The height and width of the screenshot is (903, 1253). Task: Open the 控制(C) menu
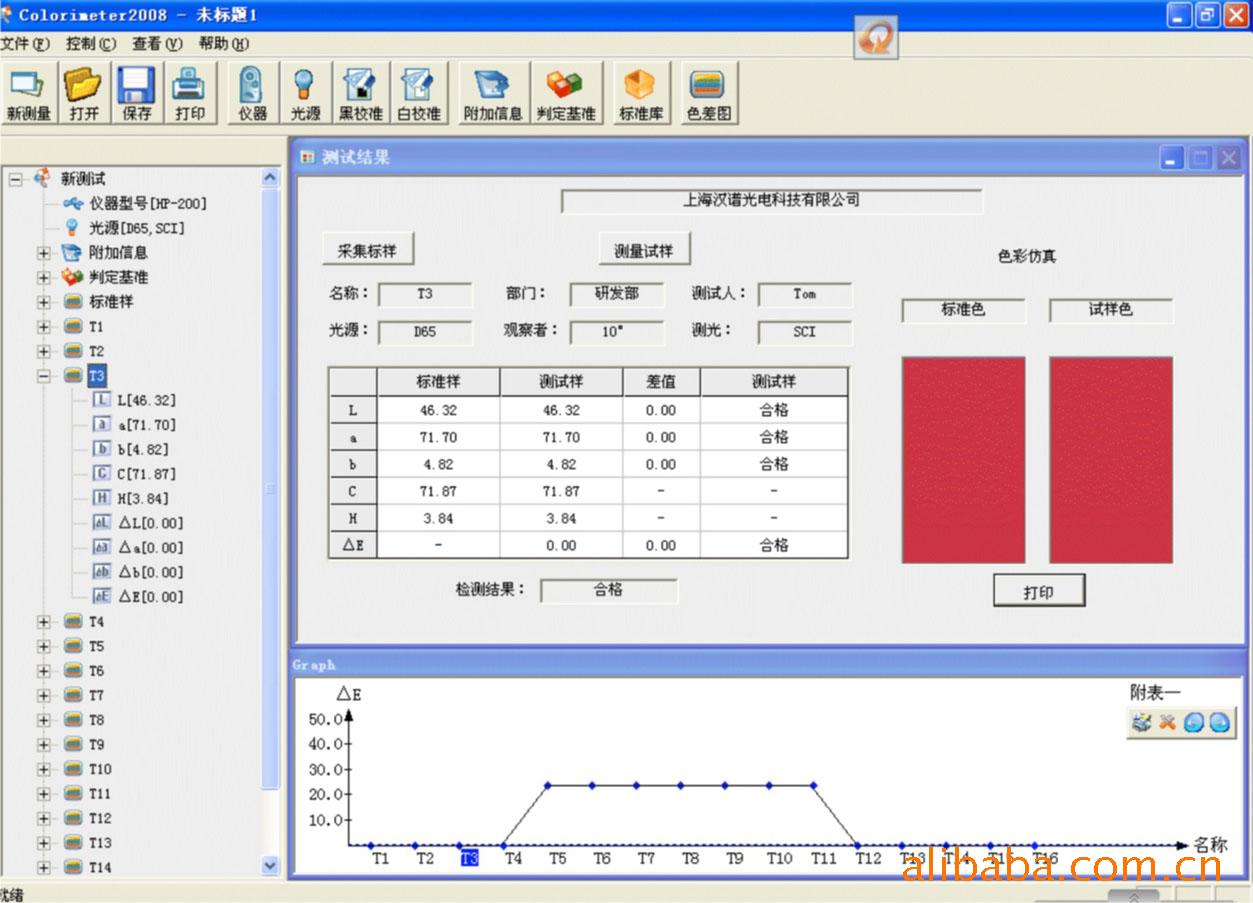(91, 44)
